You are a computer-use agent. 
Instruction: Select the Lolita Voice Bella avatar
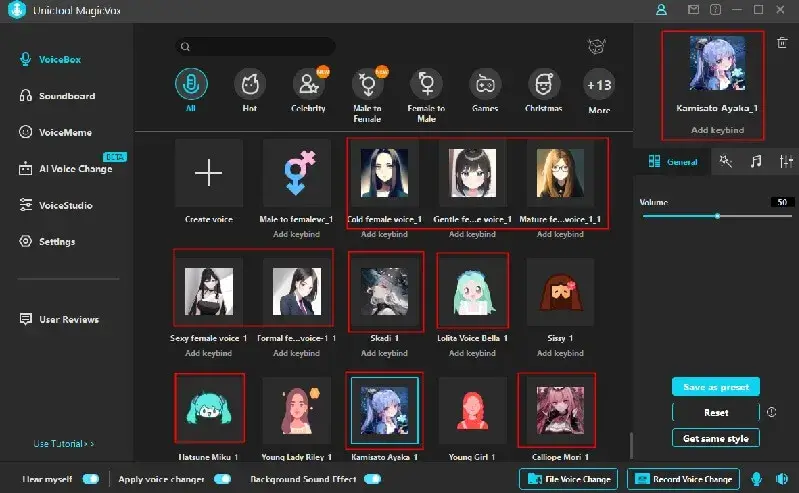pos(472,291)
